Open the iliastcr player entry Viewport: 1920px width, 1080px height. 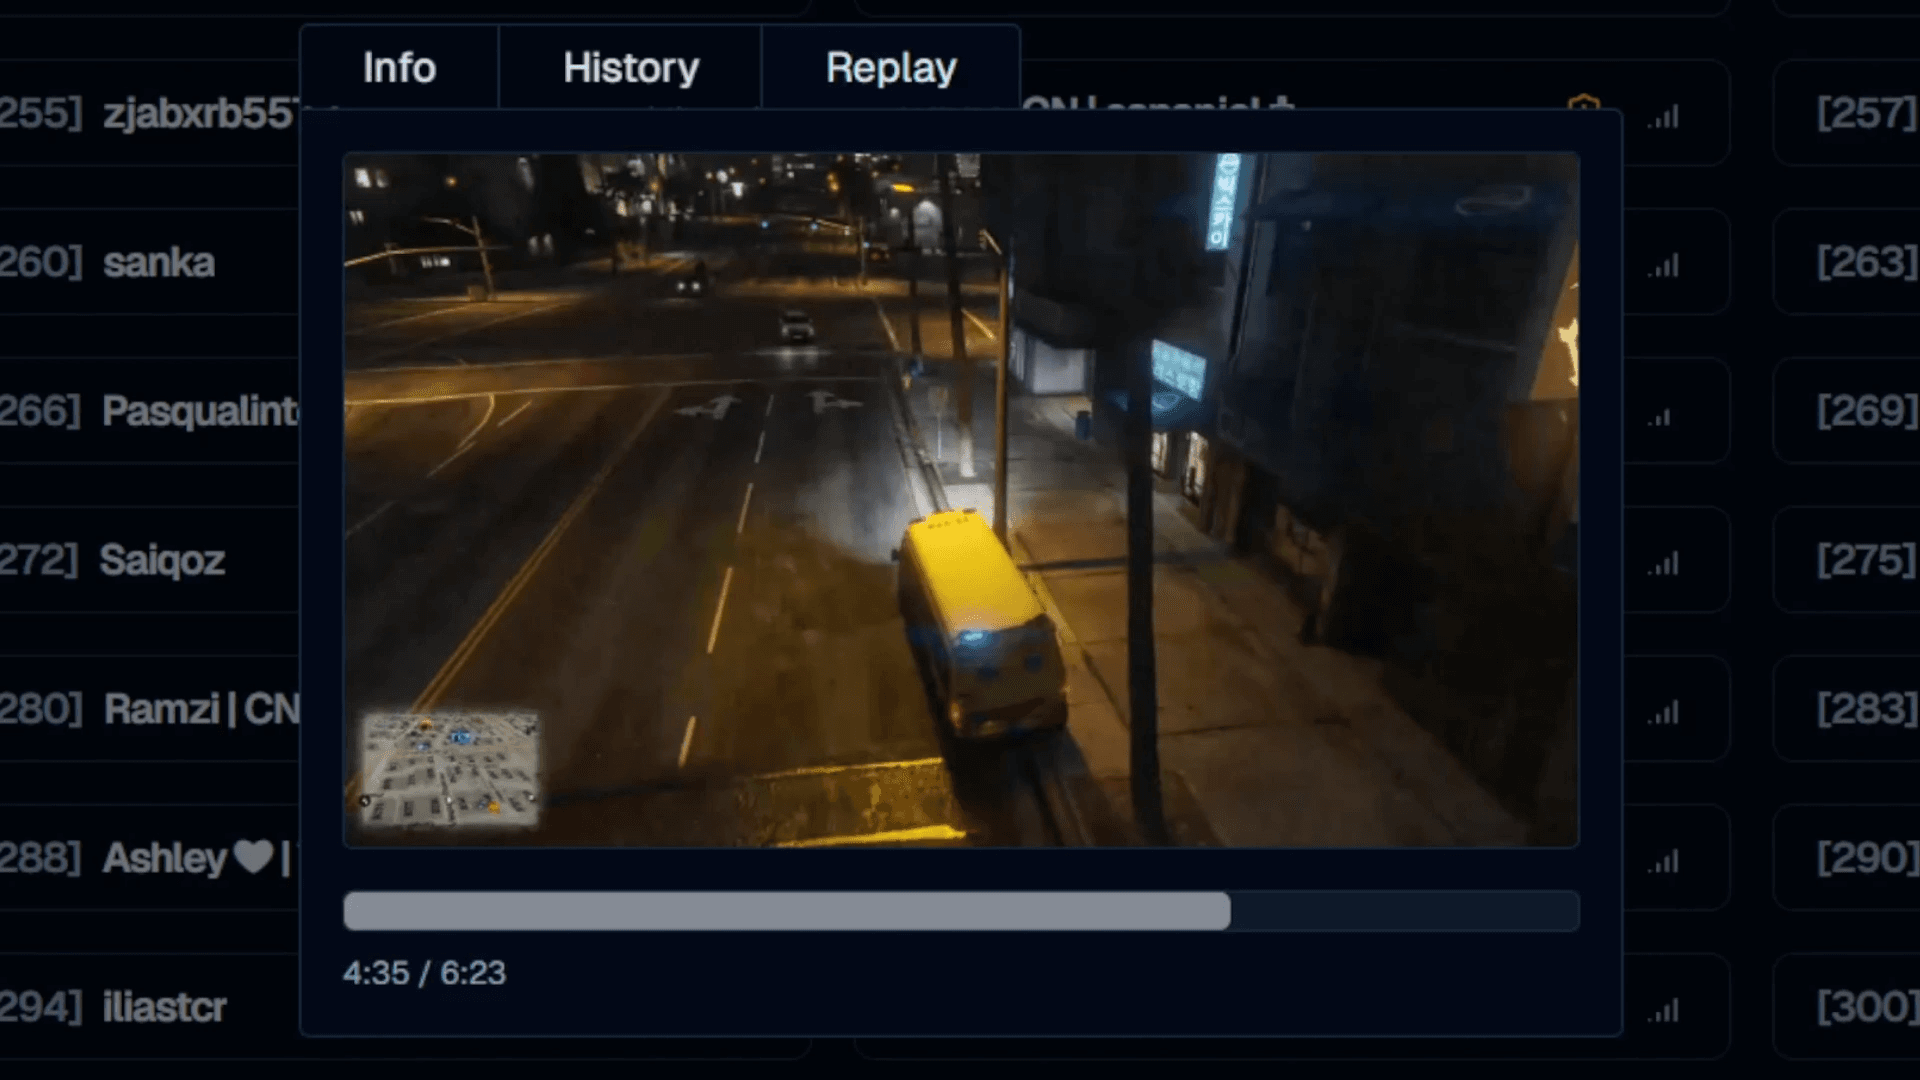(164, 1007)
